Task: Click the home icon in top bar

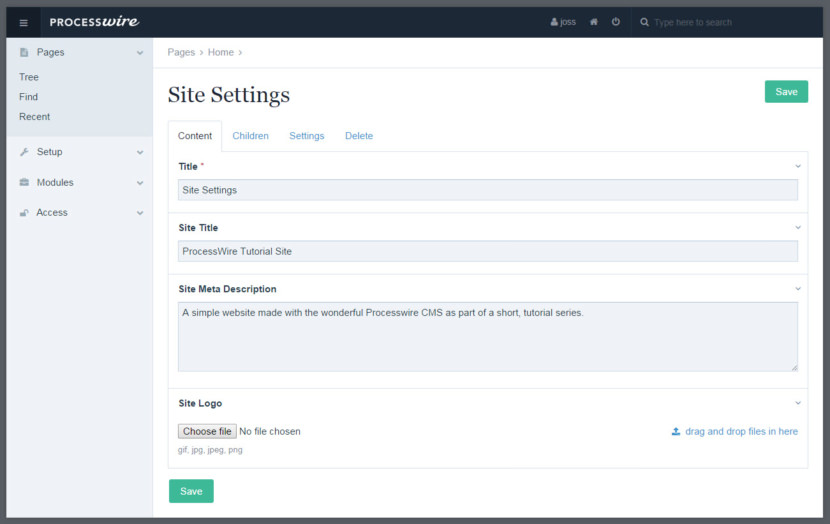Action: coord(594,22)
